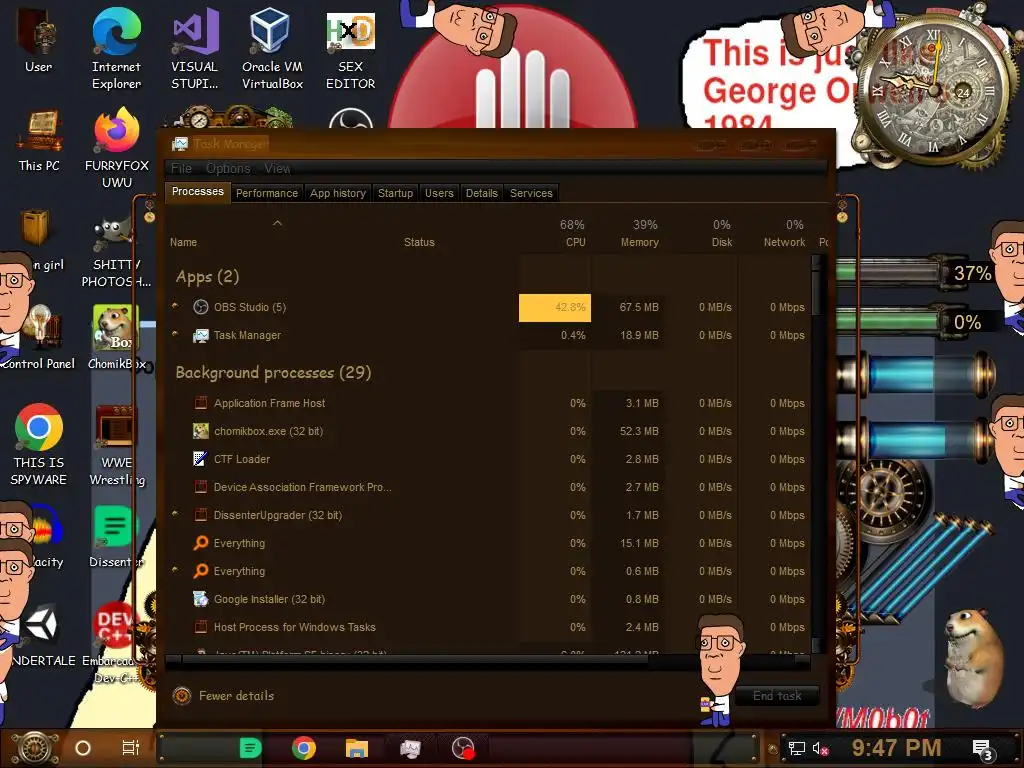Open the User folder desktop icon
The width and height of the screenshot is (1024, 768).
coord(38,40)
